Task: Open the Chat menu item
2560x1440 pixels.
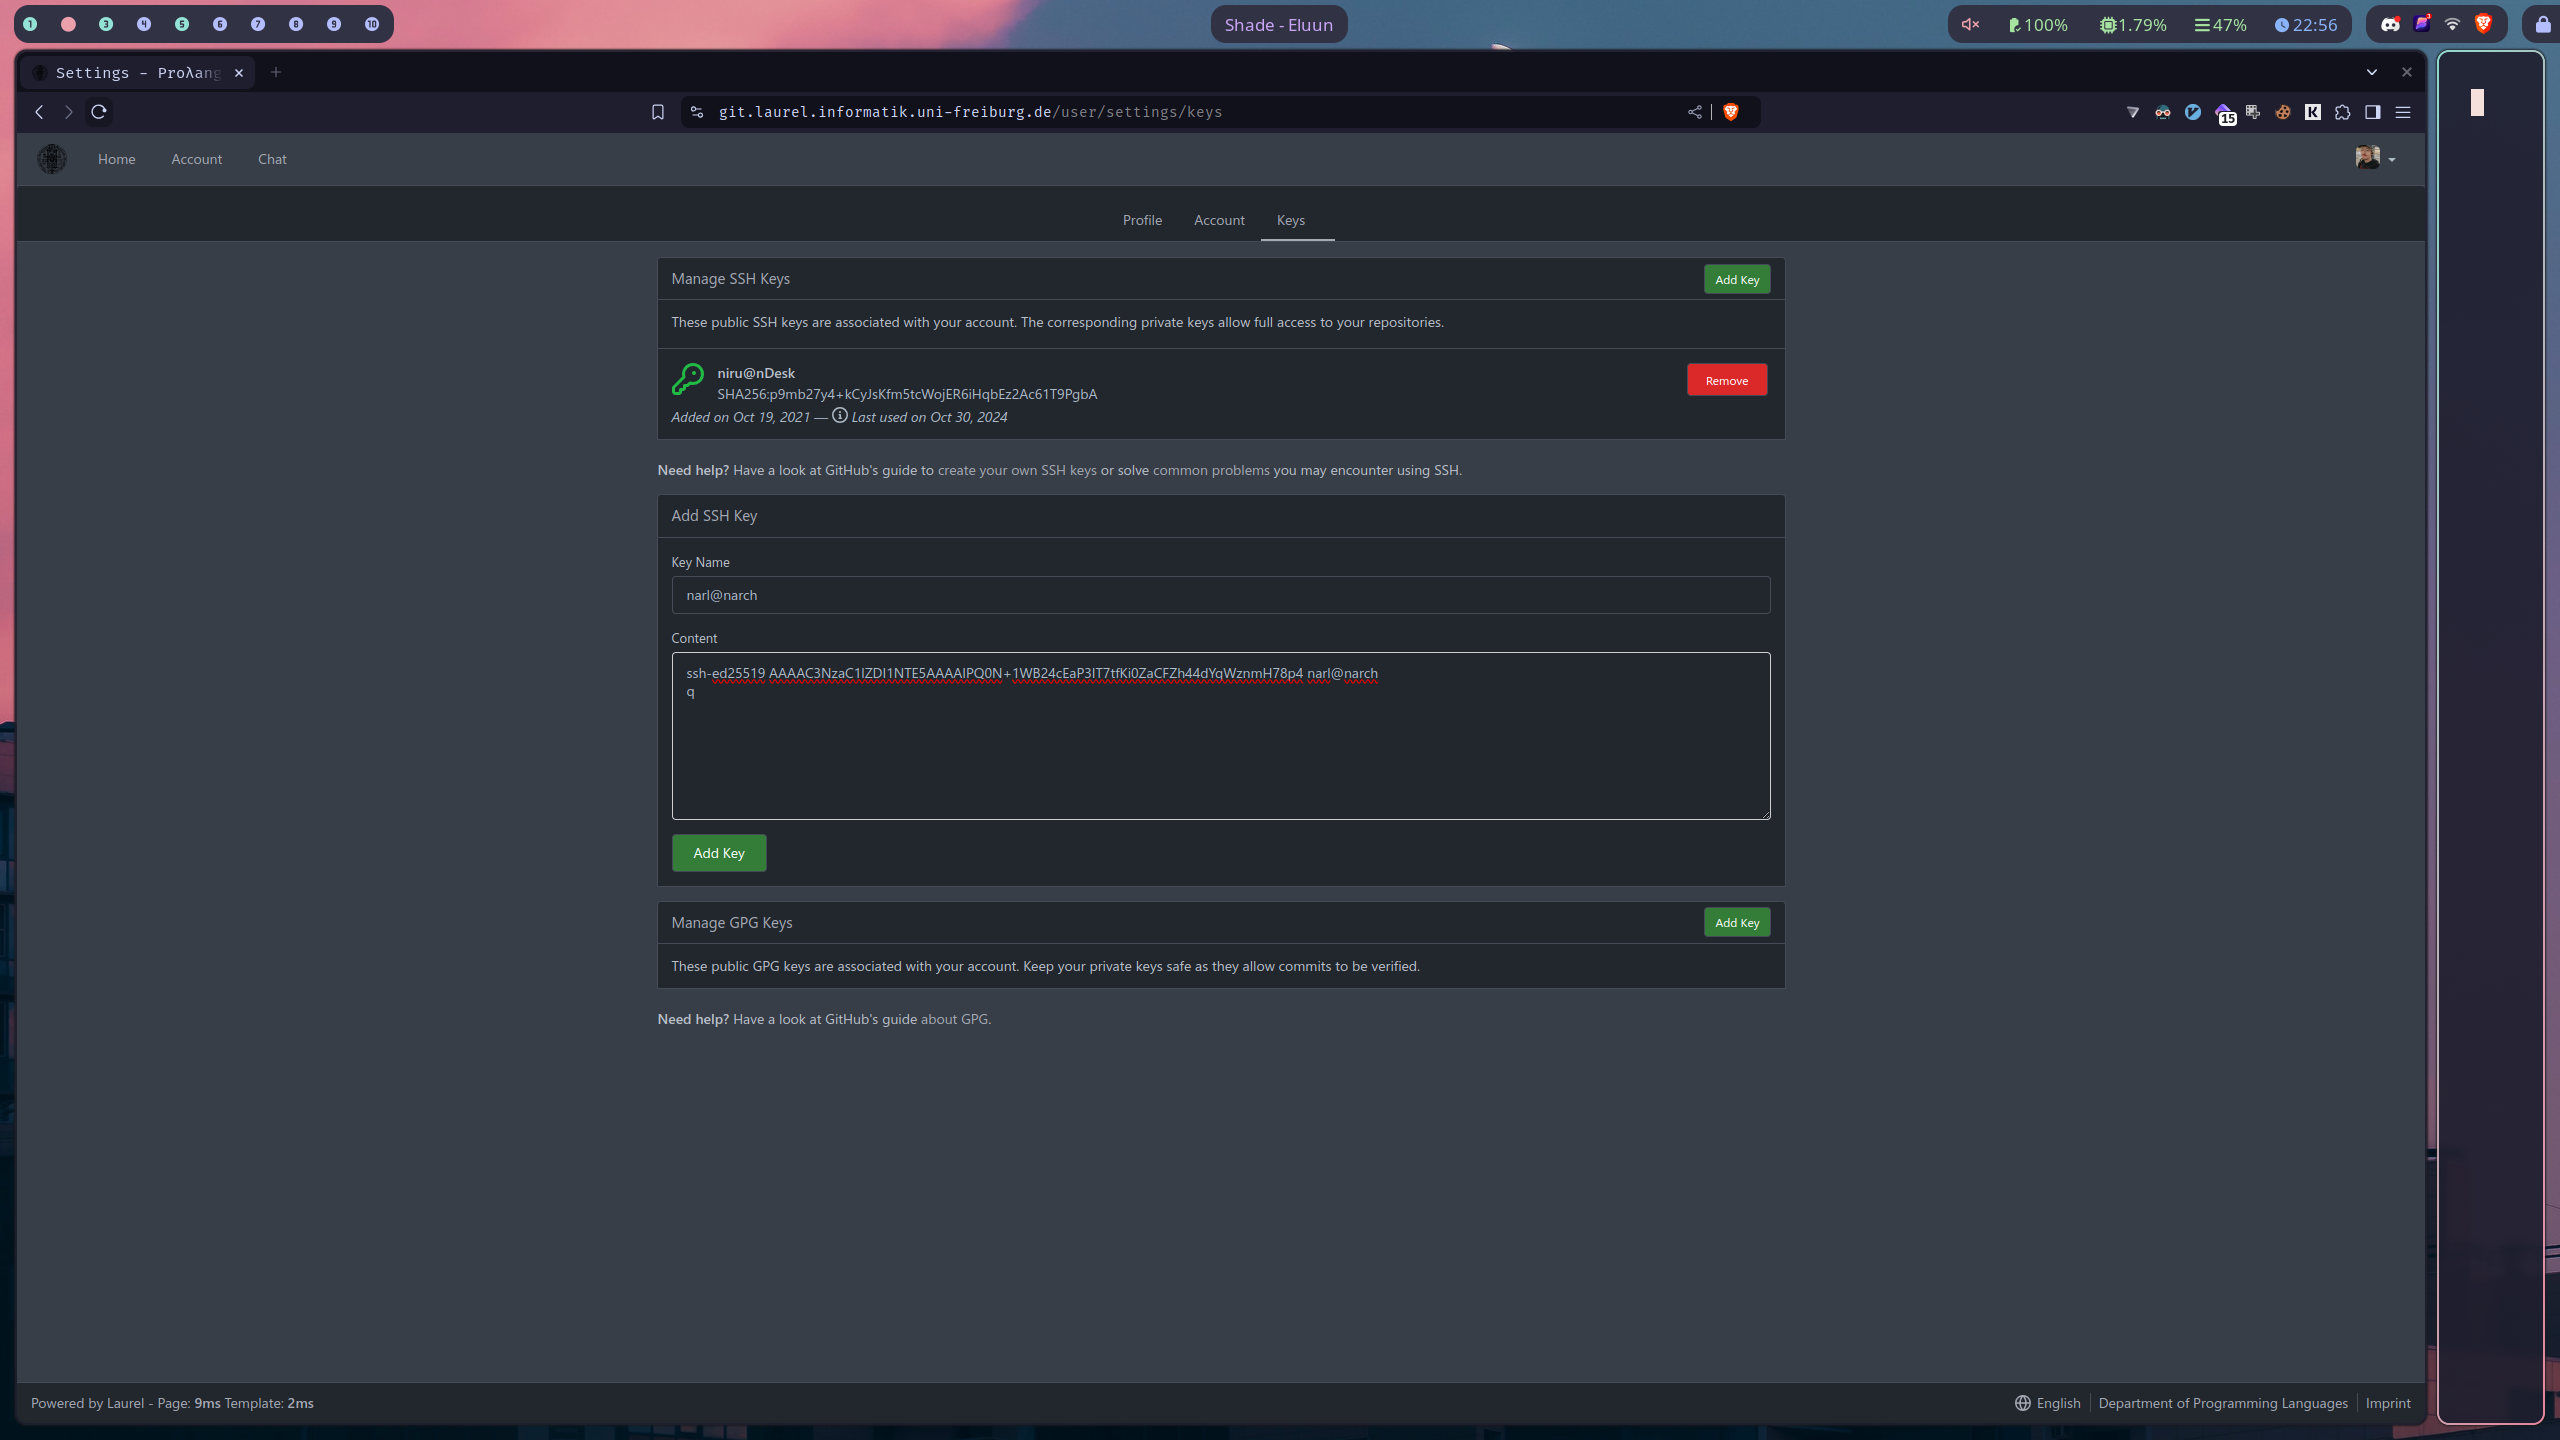Action: point(272,159)
